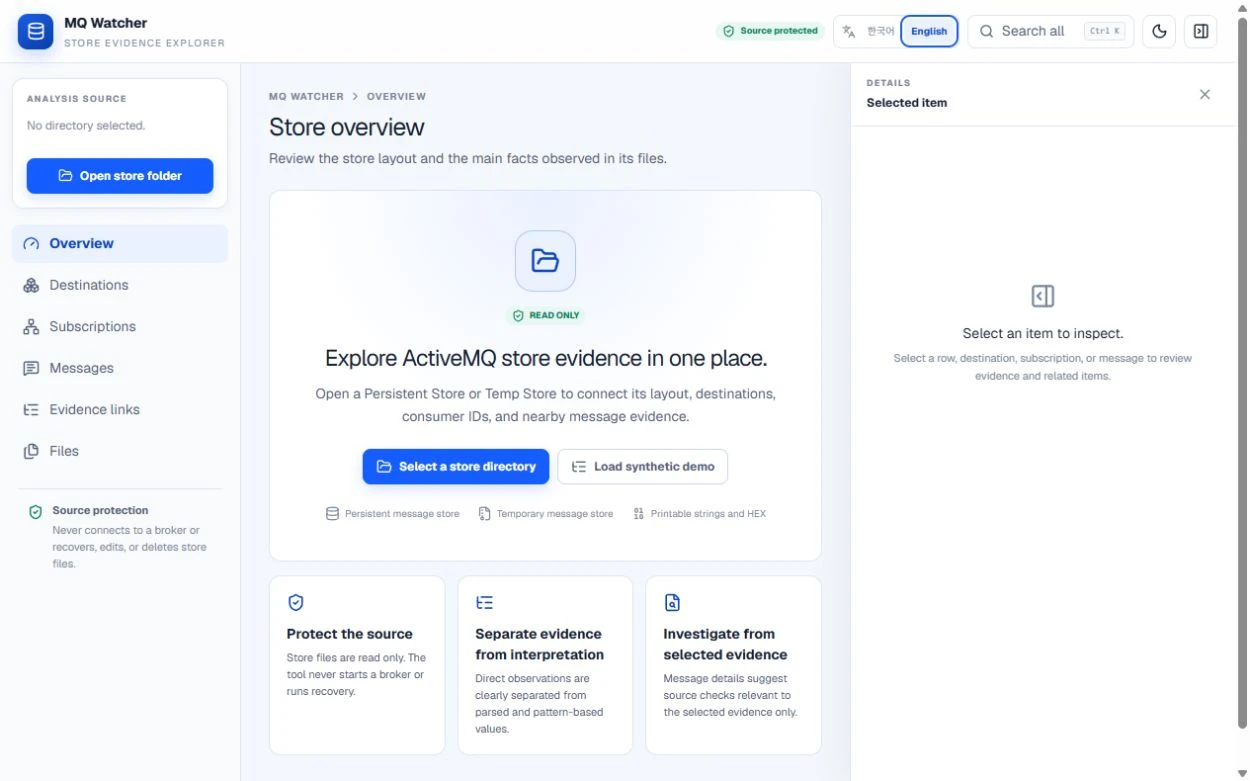Toggle dark mode with the moon icon
This screenshot has height=781, width=1250.
(x=1159, y=31)
